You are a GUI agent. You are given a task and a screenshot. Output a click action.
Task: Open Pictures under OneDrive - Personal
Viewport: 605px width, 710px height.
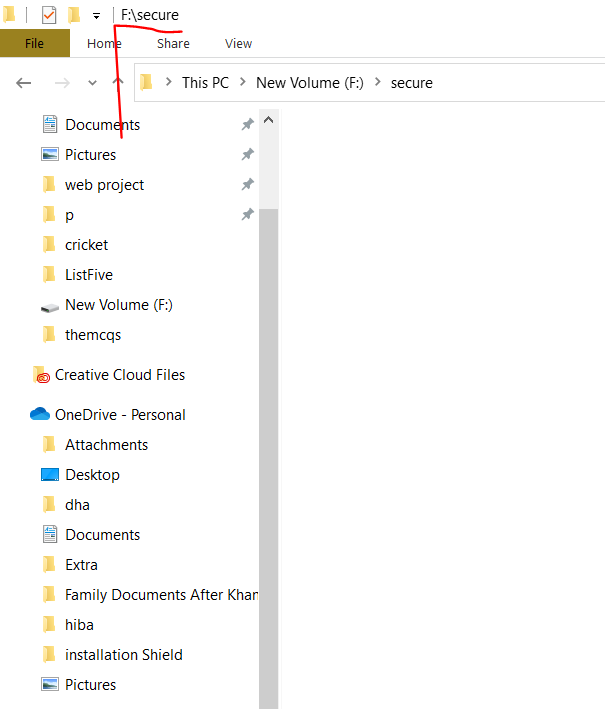pos(91,685)
